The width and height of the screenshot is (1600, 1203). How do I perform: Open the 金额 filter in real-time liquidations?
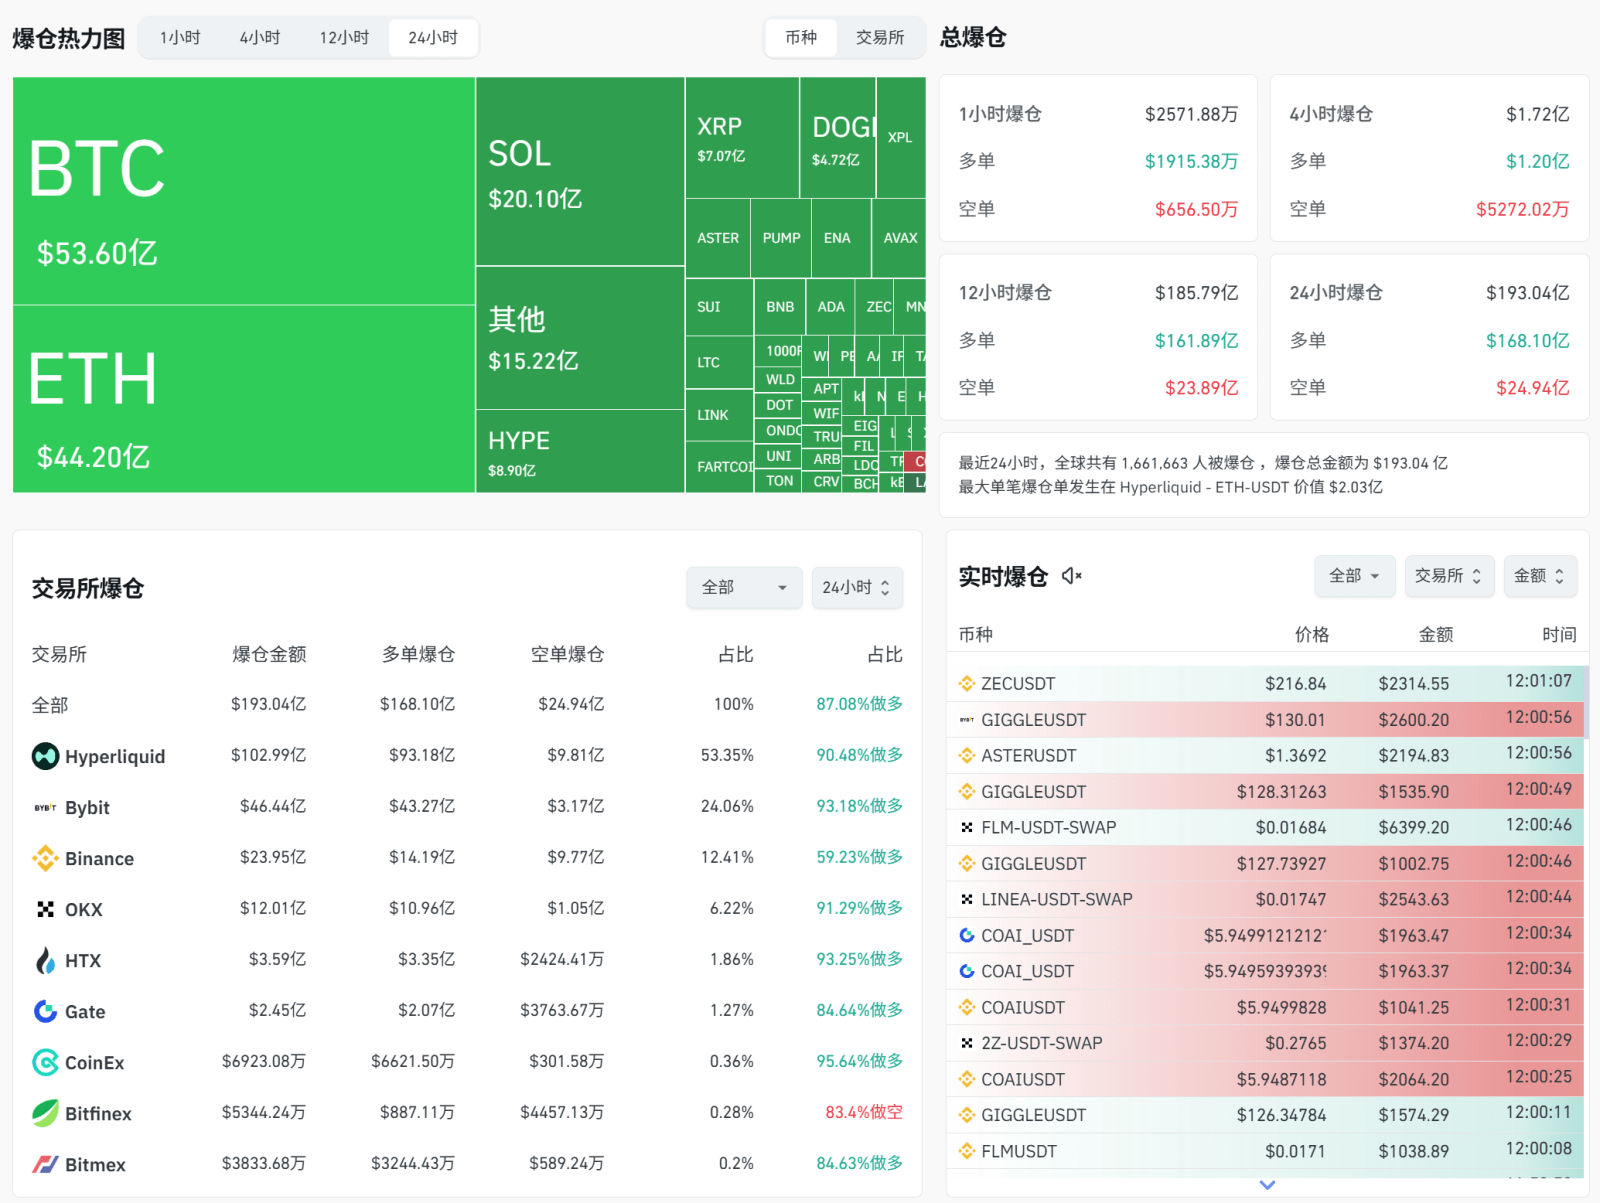tap(1540, 576)
